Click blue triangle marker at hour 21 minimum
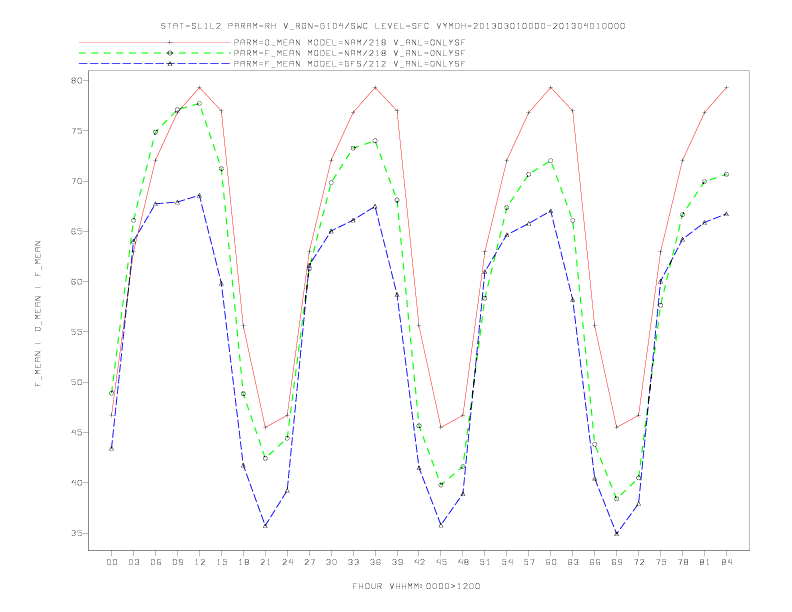This screenshot has width=792, height=612. point(265,526)
